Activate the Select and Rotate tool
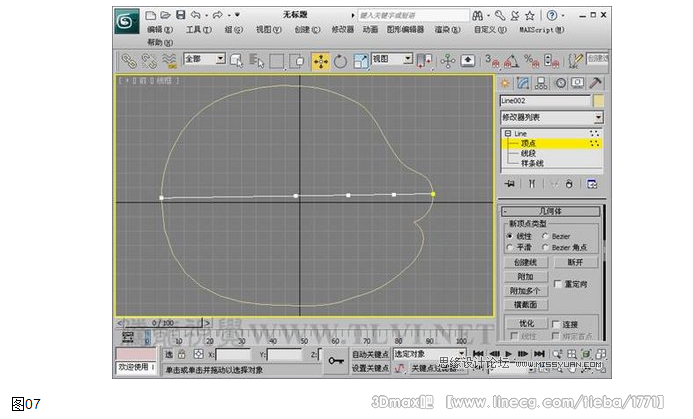 [x=340, y=61]
